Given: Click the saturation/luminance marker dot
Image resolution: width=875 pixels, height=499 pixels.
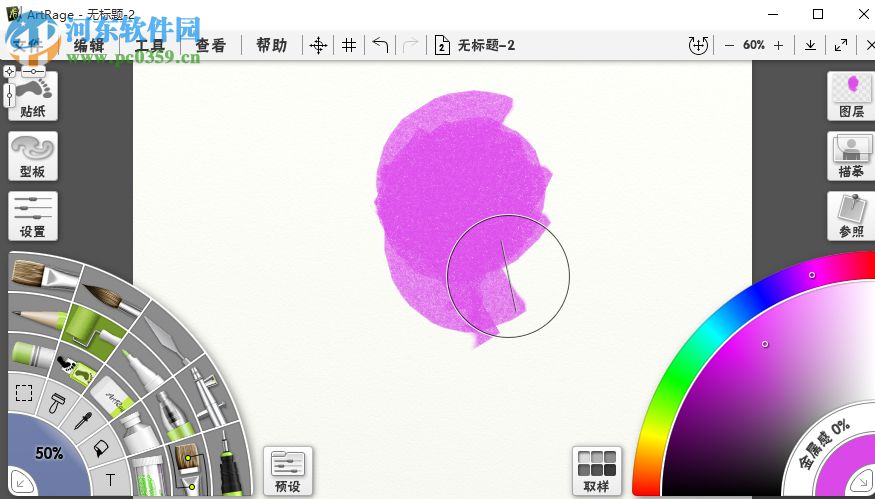Looking at the screenshot, I should coord(765,344).
